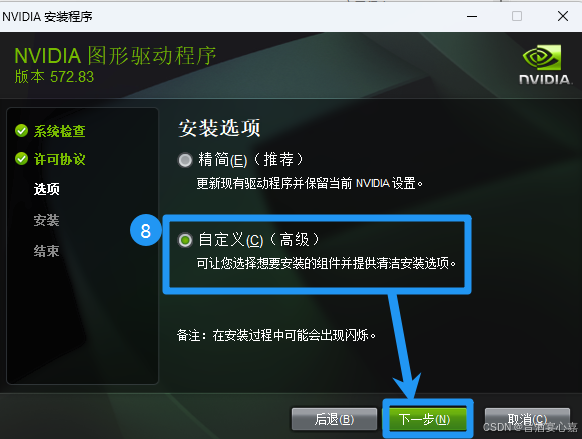Click the NVIDIA 图形驱动程序 header title
This screenshot has width=582, height=439.
[x=115, y=56]
